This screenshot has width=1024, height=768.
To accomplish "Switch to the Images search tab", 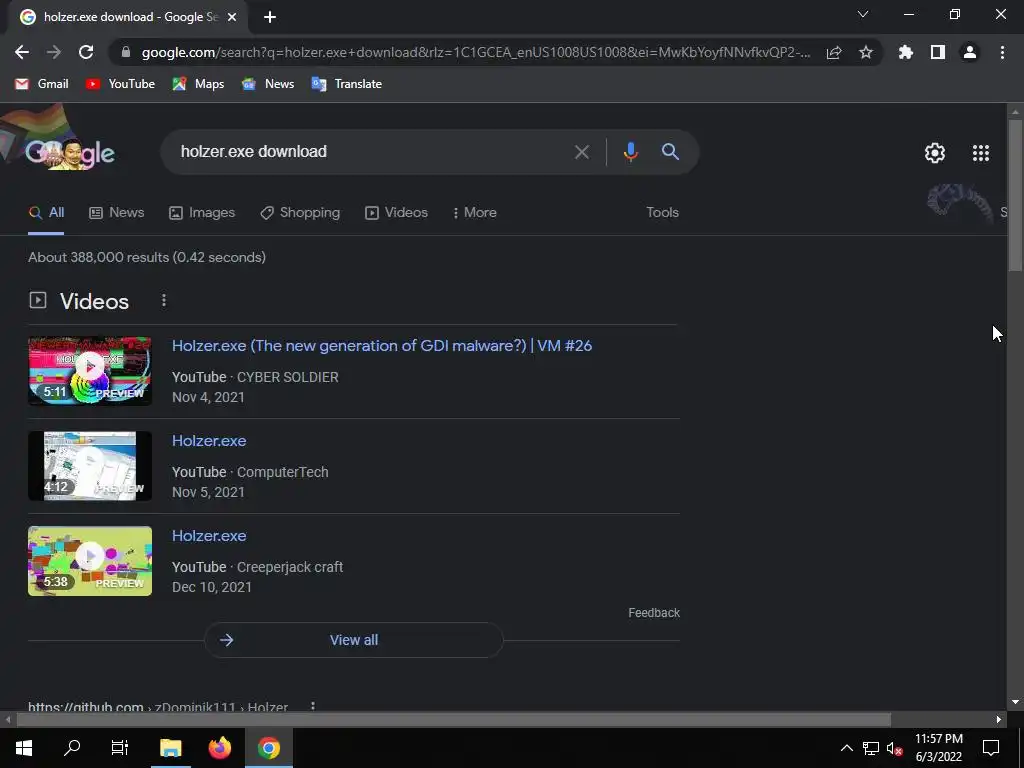I will 202,213.
